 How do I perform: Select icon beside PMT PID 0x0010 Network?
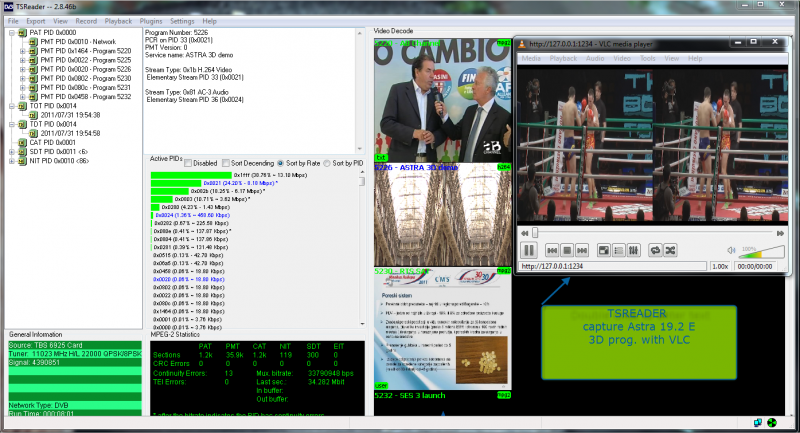33,42
